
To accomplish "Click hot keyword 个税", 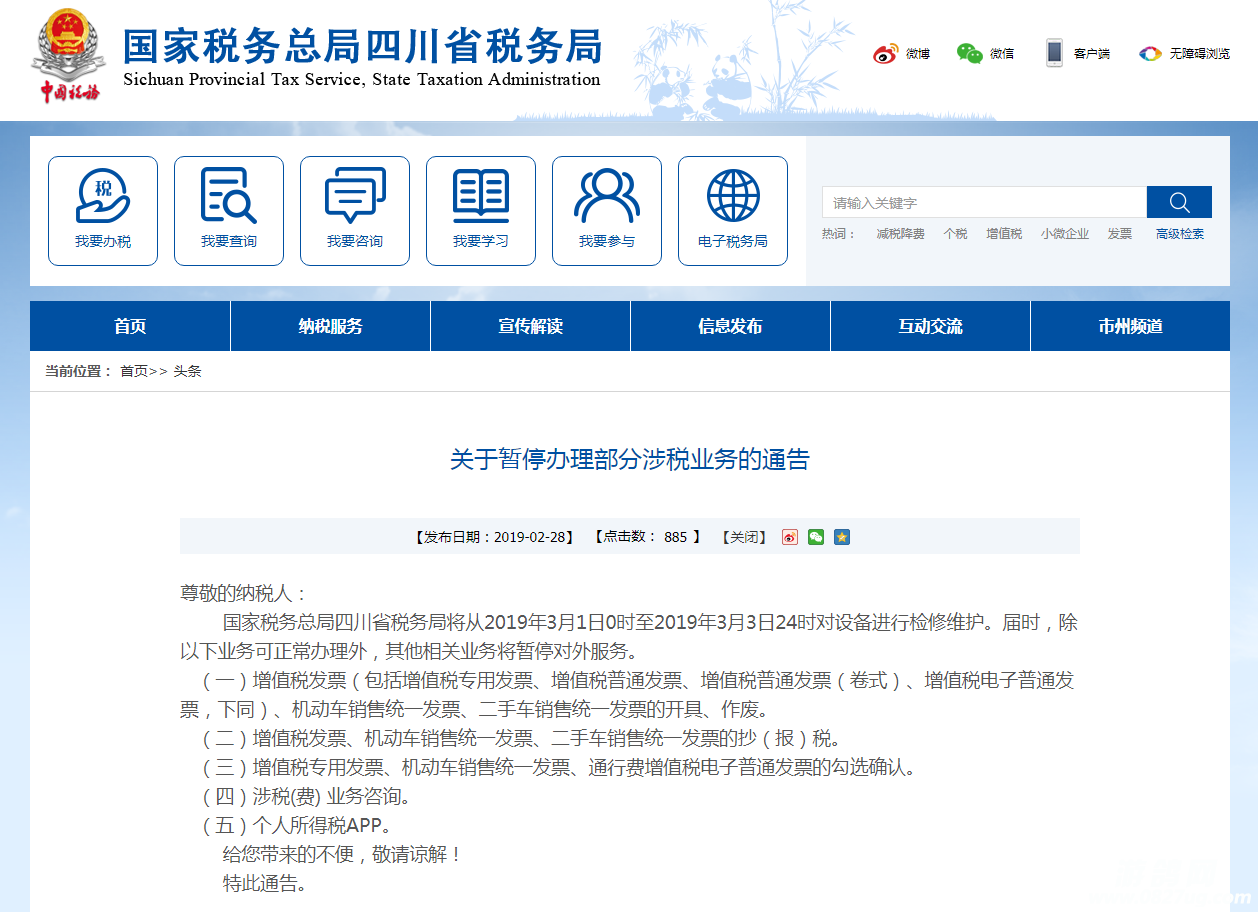I will tap(955, 234).
